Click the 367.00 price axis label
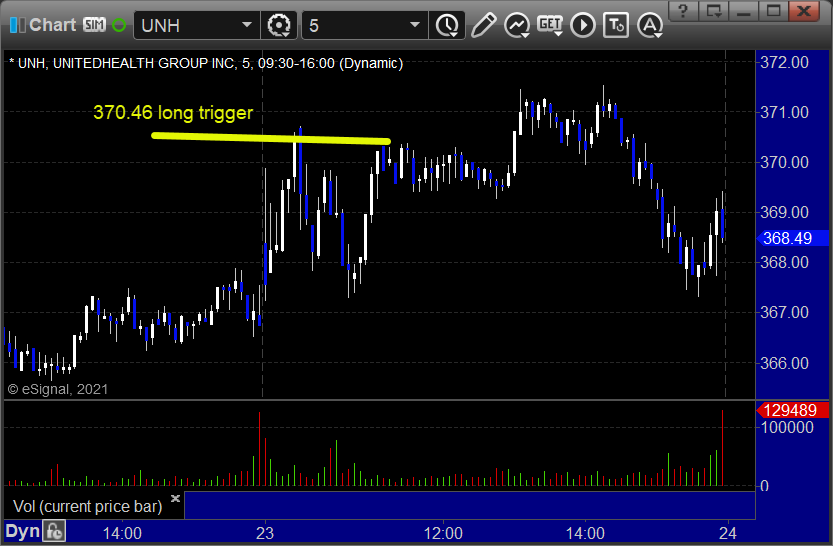Viewport: 833px width, 546px height. (784, 312)
